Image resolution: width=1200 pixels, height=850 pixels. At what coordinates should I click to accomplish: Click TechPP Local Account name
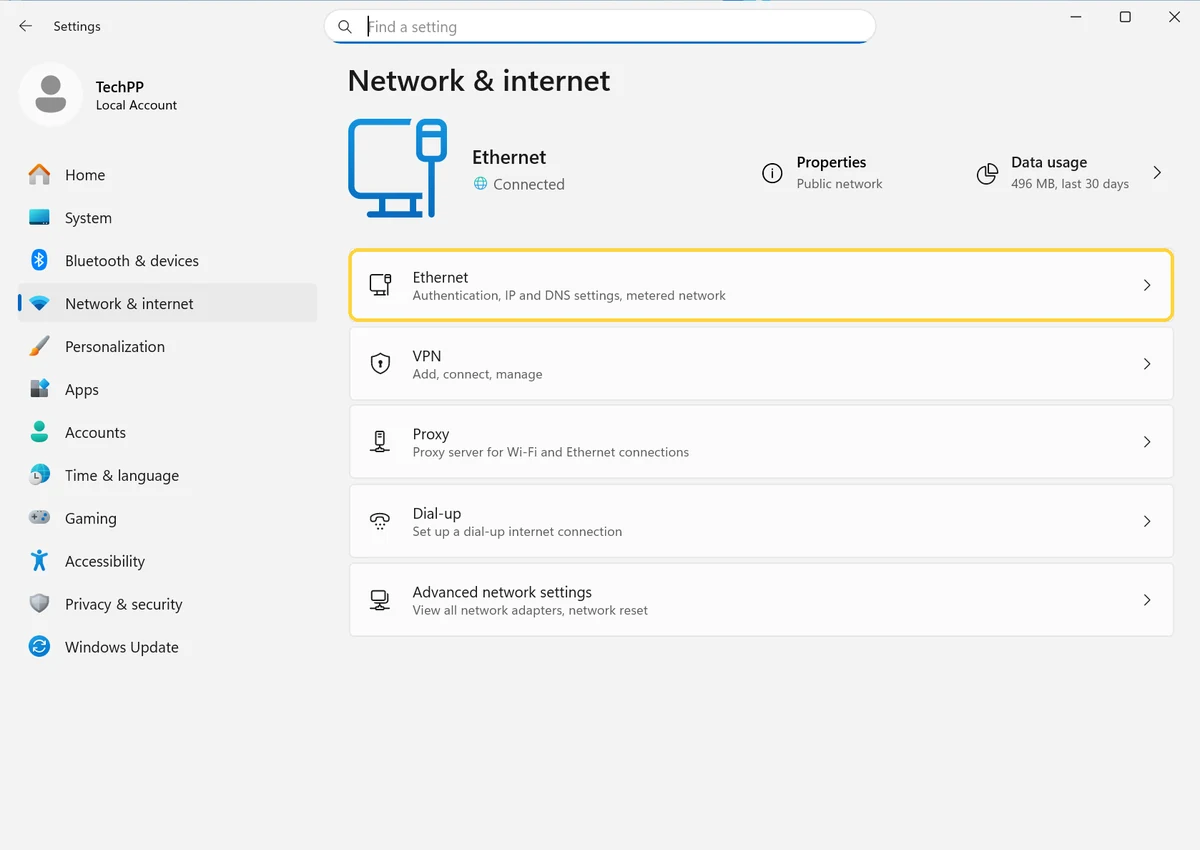tap(136, 95)
